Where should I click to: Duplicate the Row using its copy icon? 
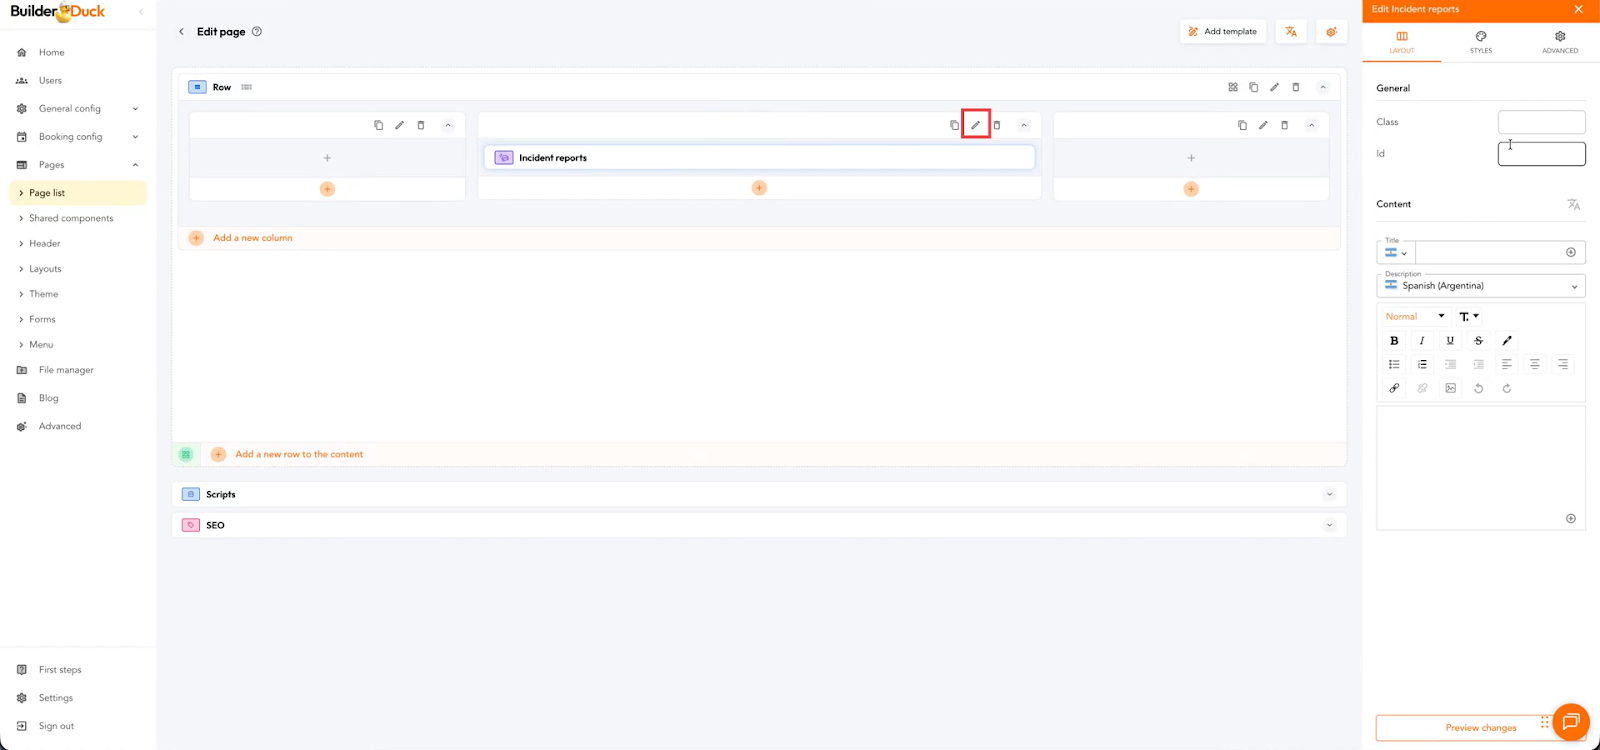coord(1253,87)
